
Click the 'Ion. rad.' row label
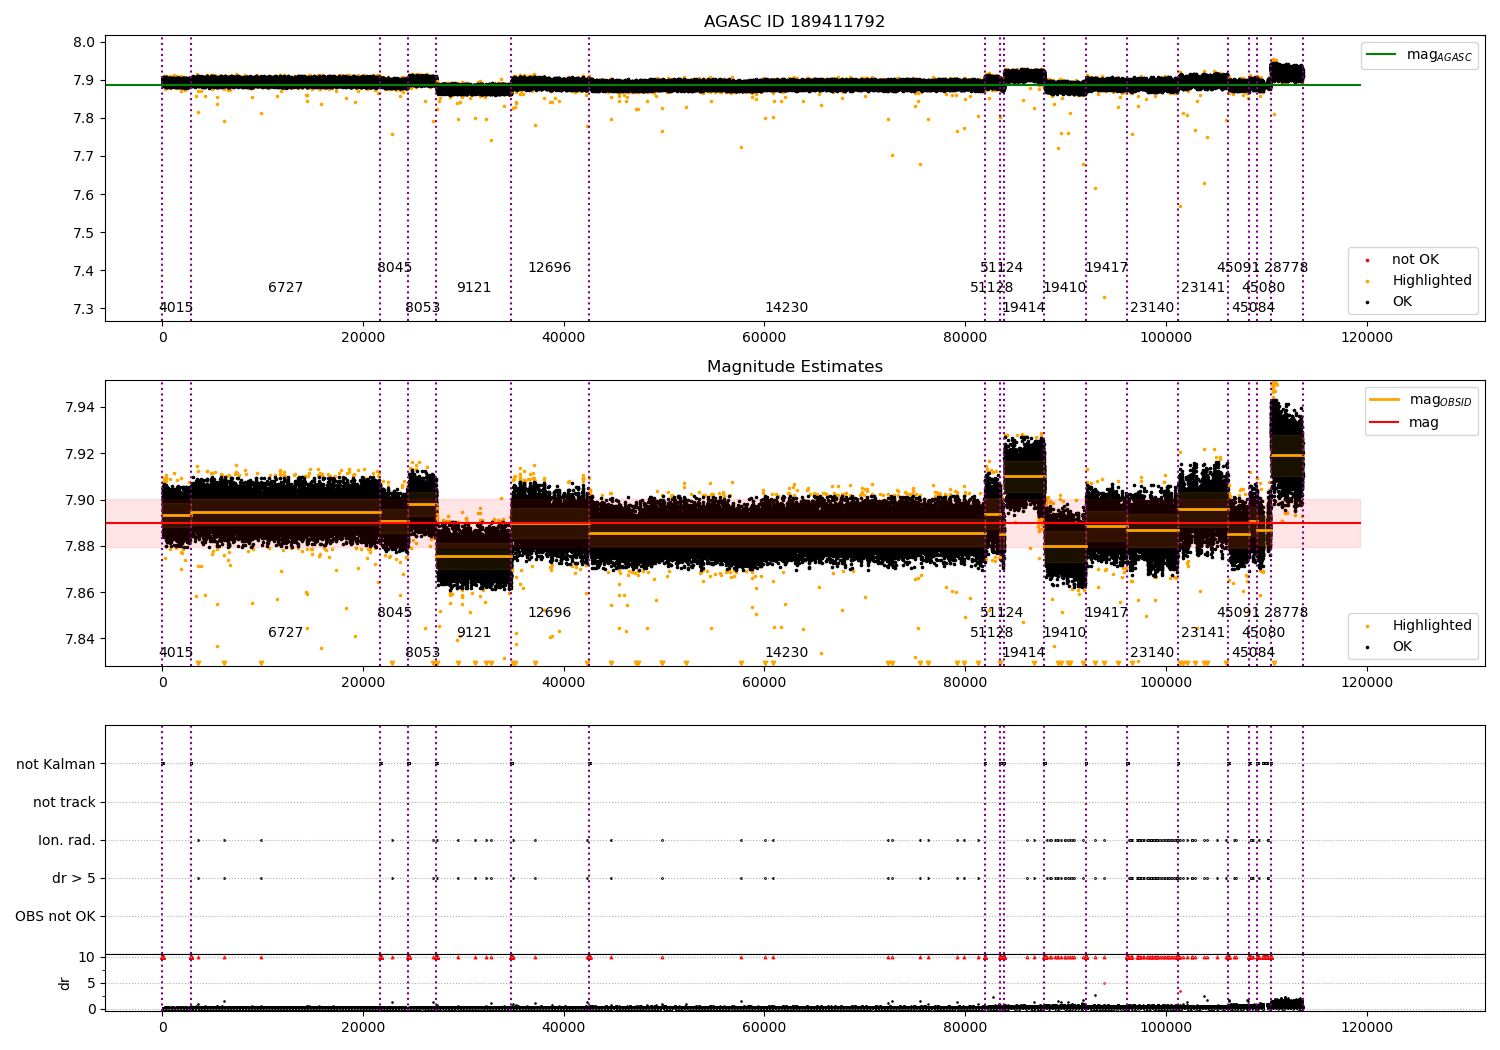(x=67, y=841)
